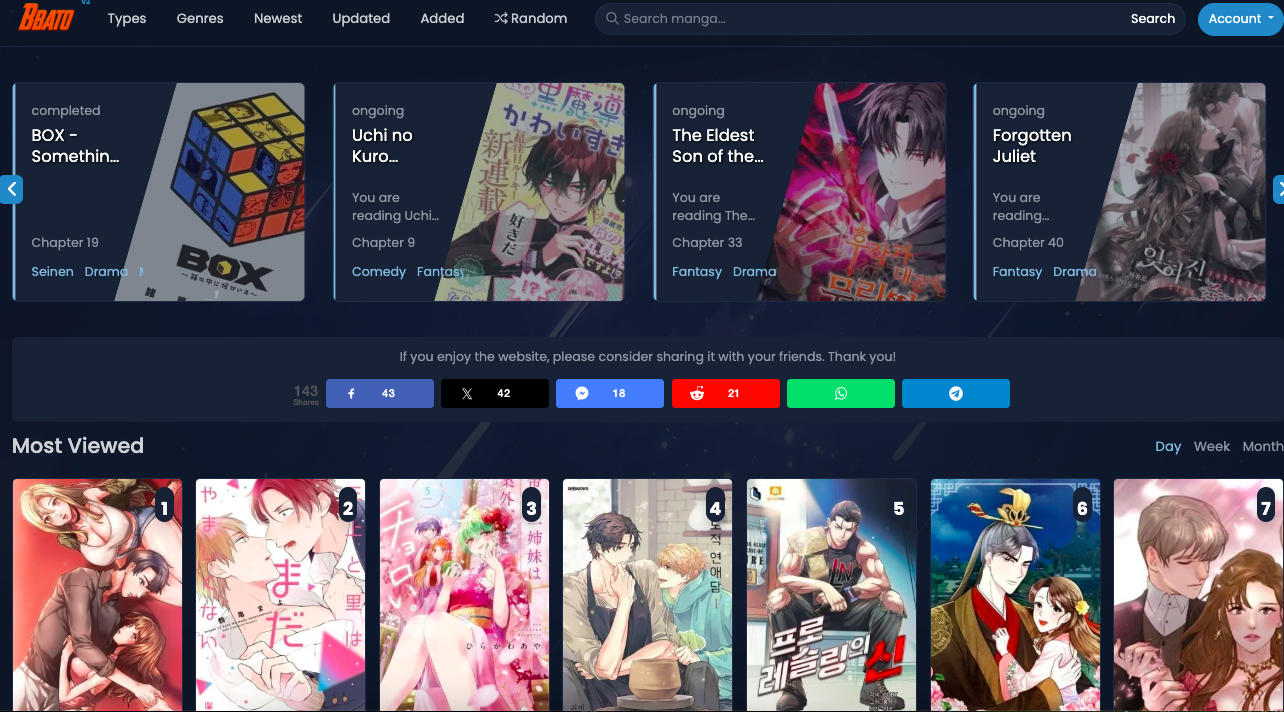Click the carousel left arrow
Viewport: 1284px width, 712px height.
tap(11, 189)
